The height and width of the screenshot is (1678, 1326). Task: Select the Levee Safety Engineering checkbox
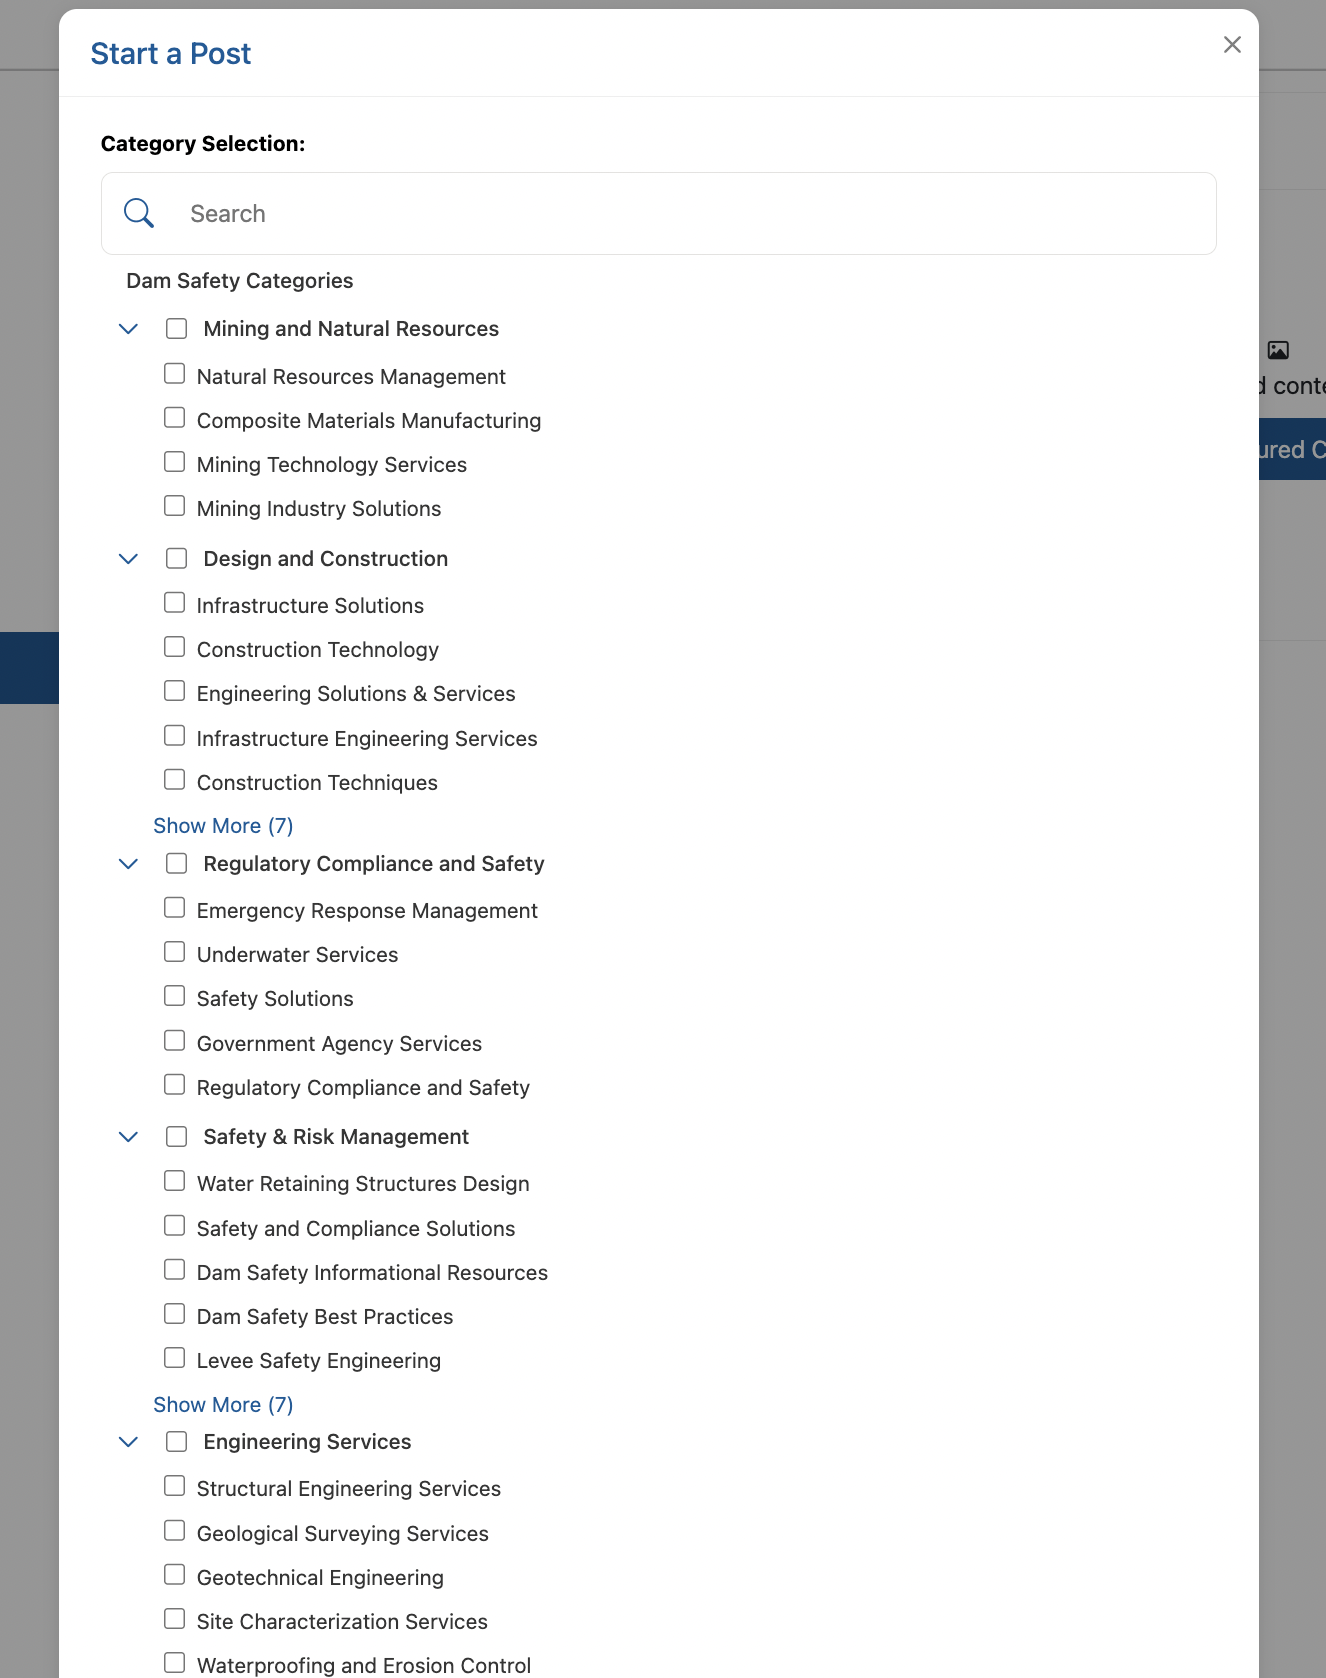pos(175,1358)
